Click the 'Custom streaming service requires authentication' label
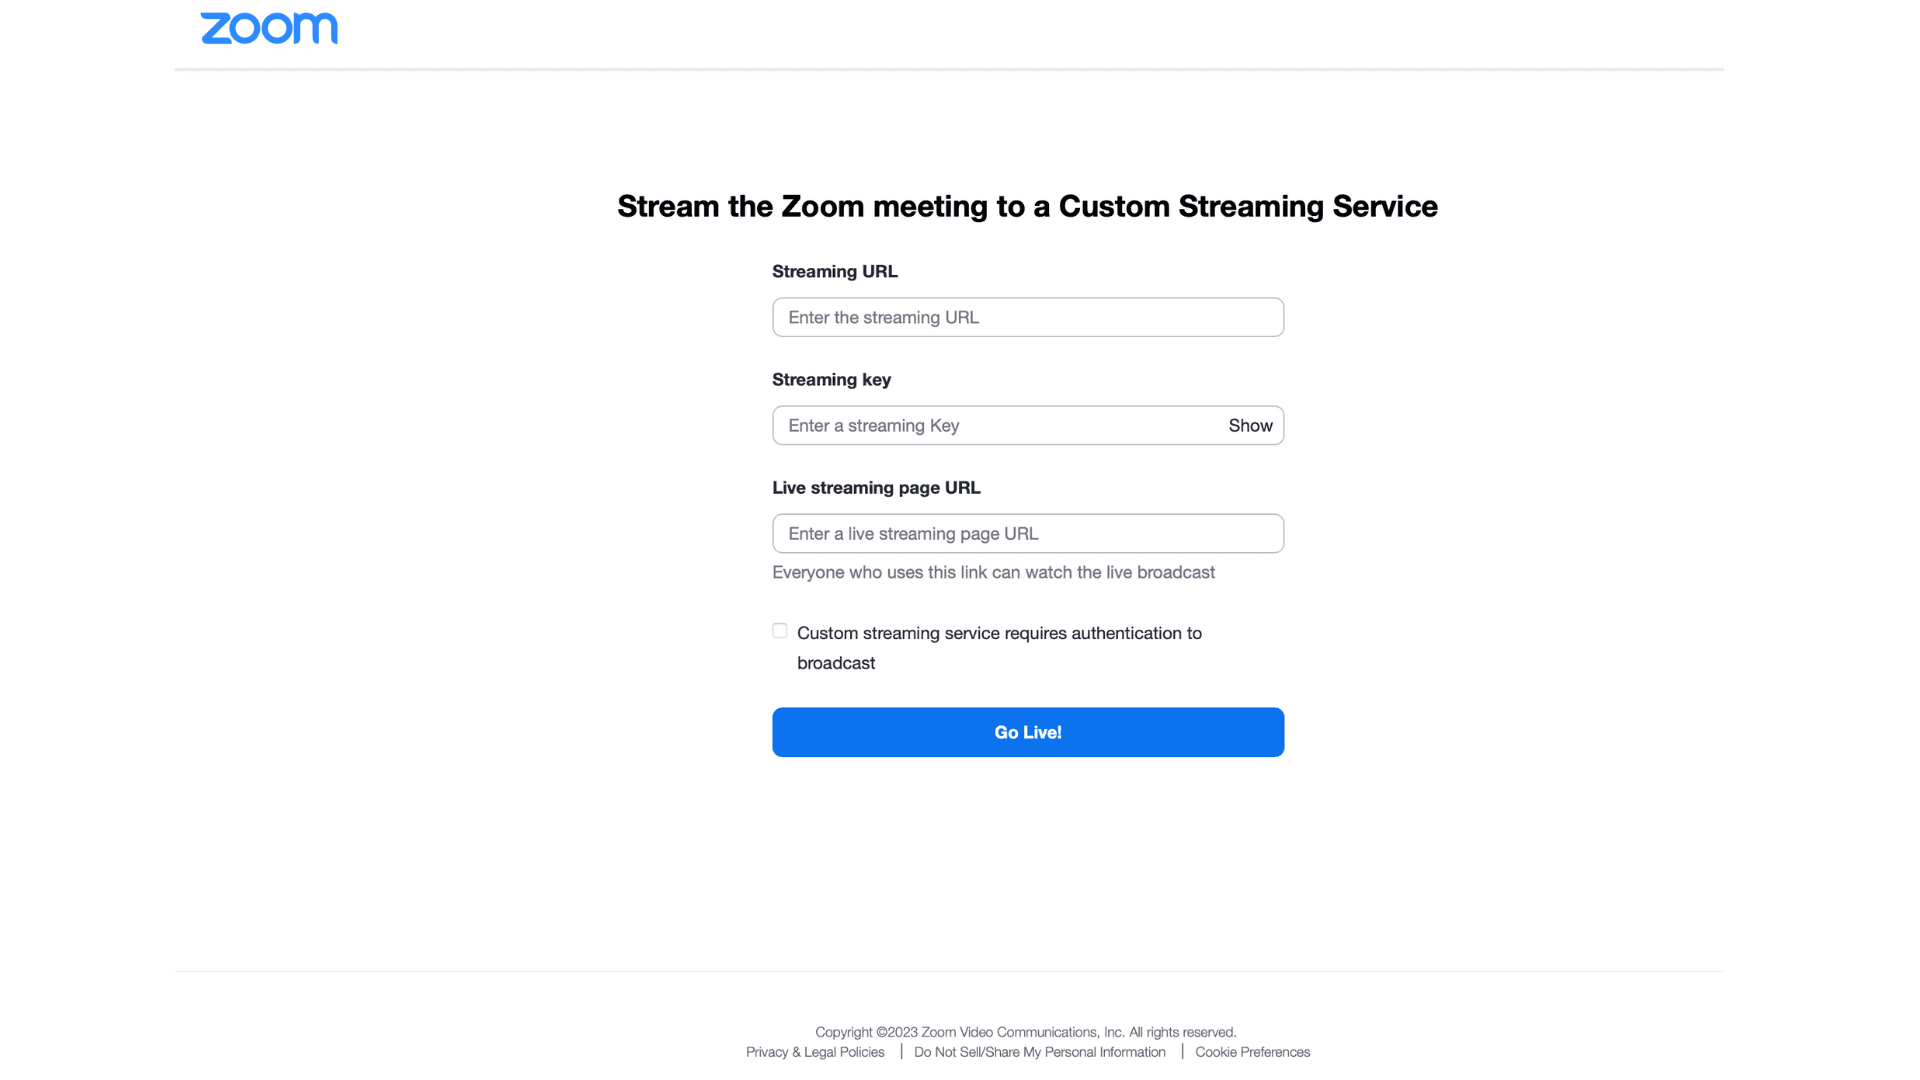1920x1080 pixels. click(999, 648)
